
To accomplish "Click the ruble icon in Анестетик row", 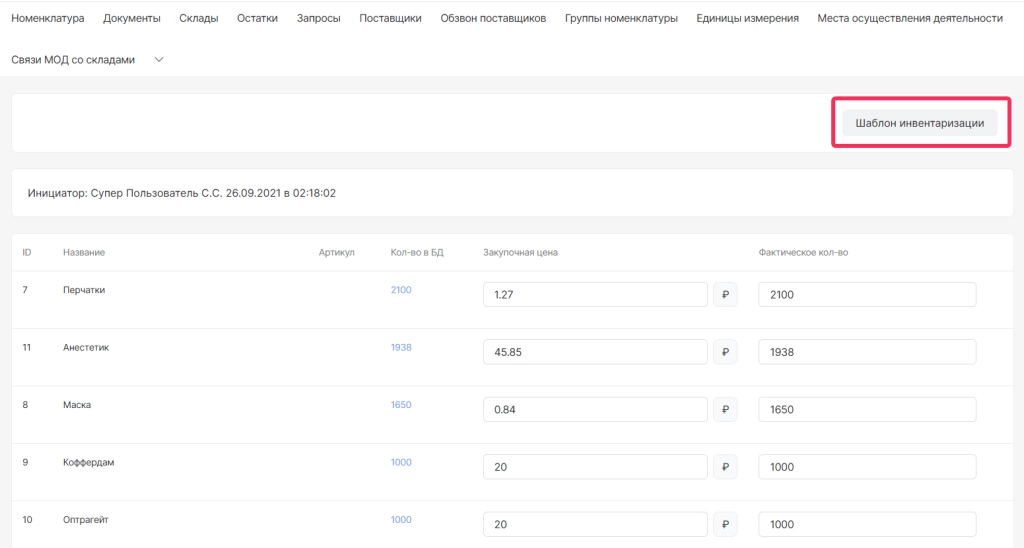I will 725,352.
